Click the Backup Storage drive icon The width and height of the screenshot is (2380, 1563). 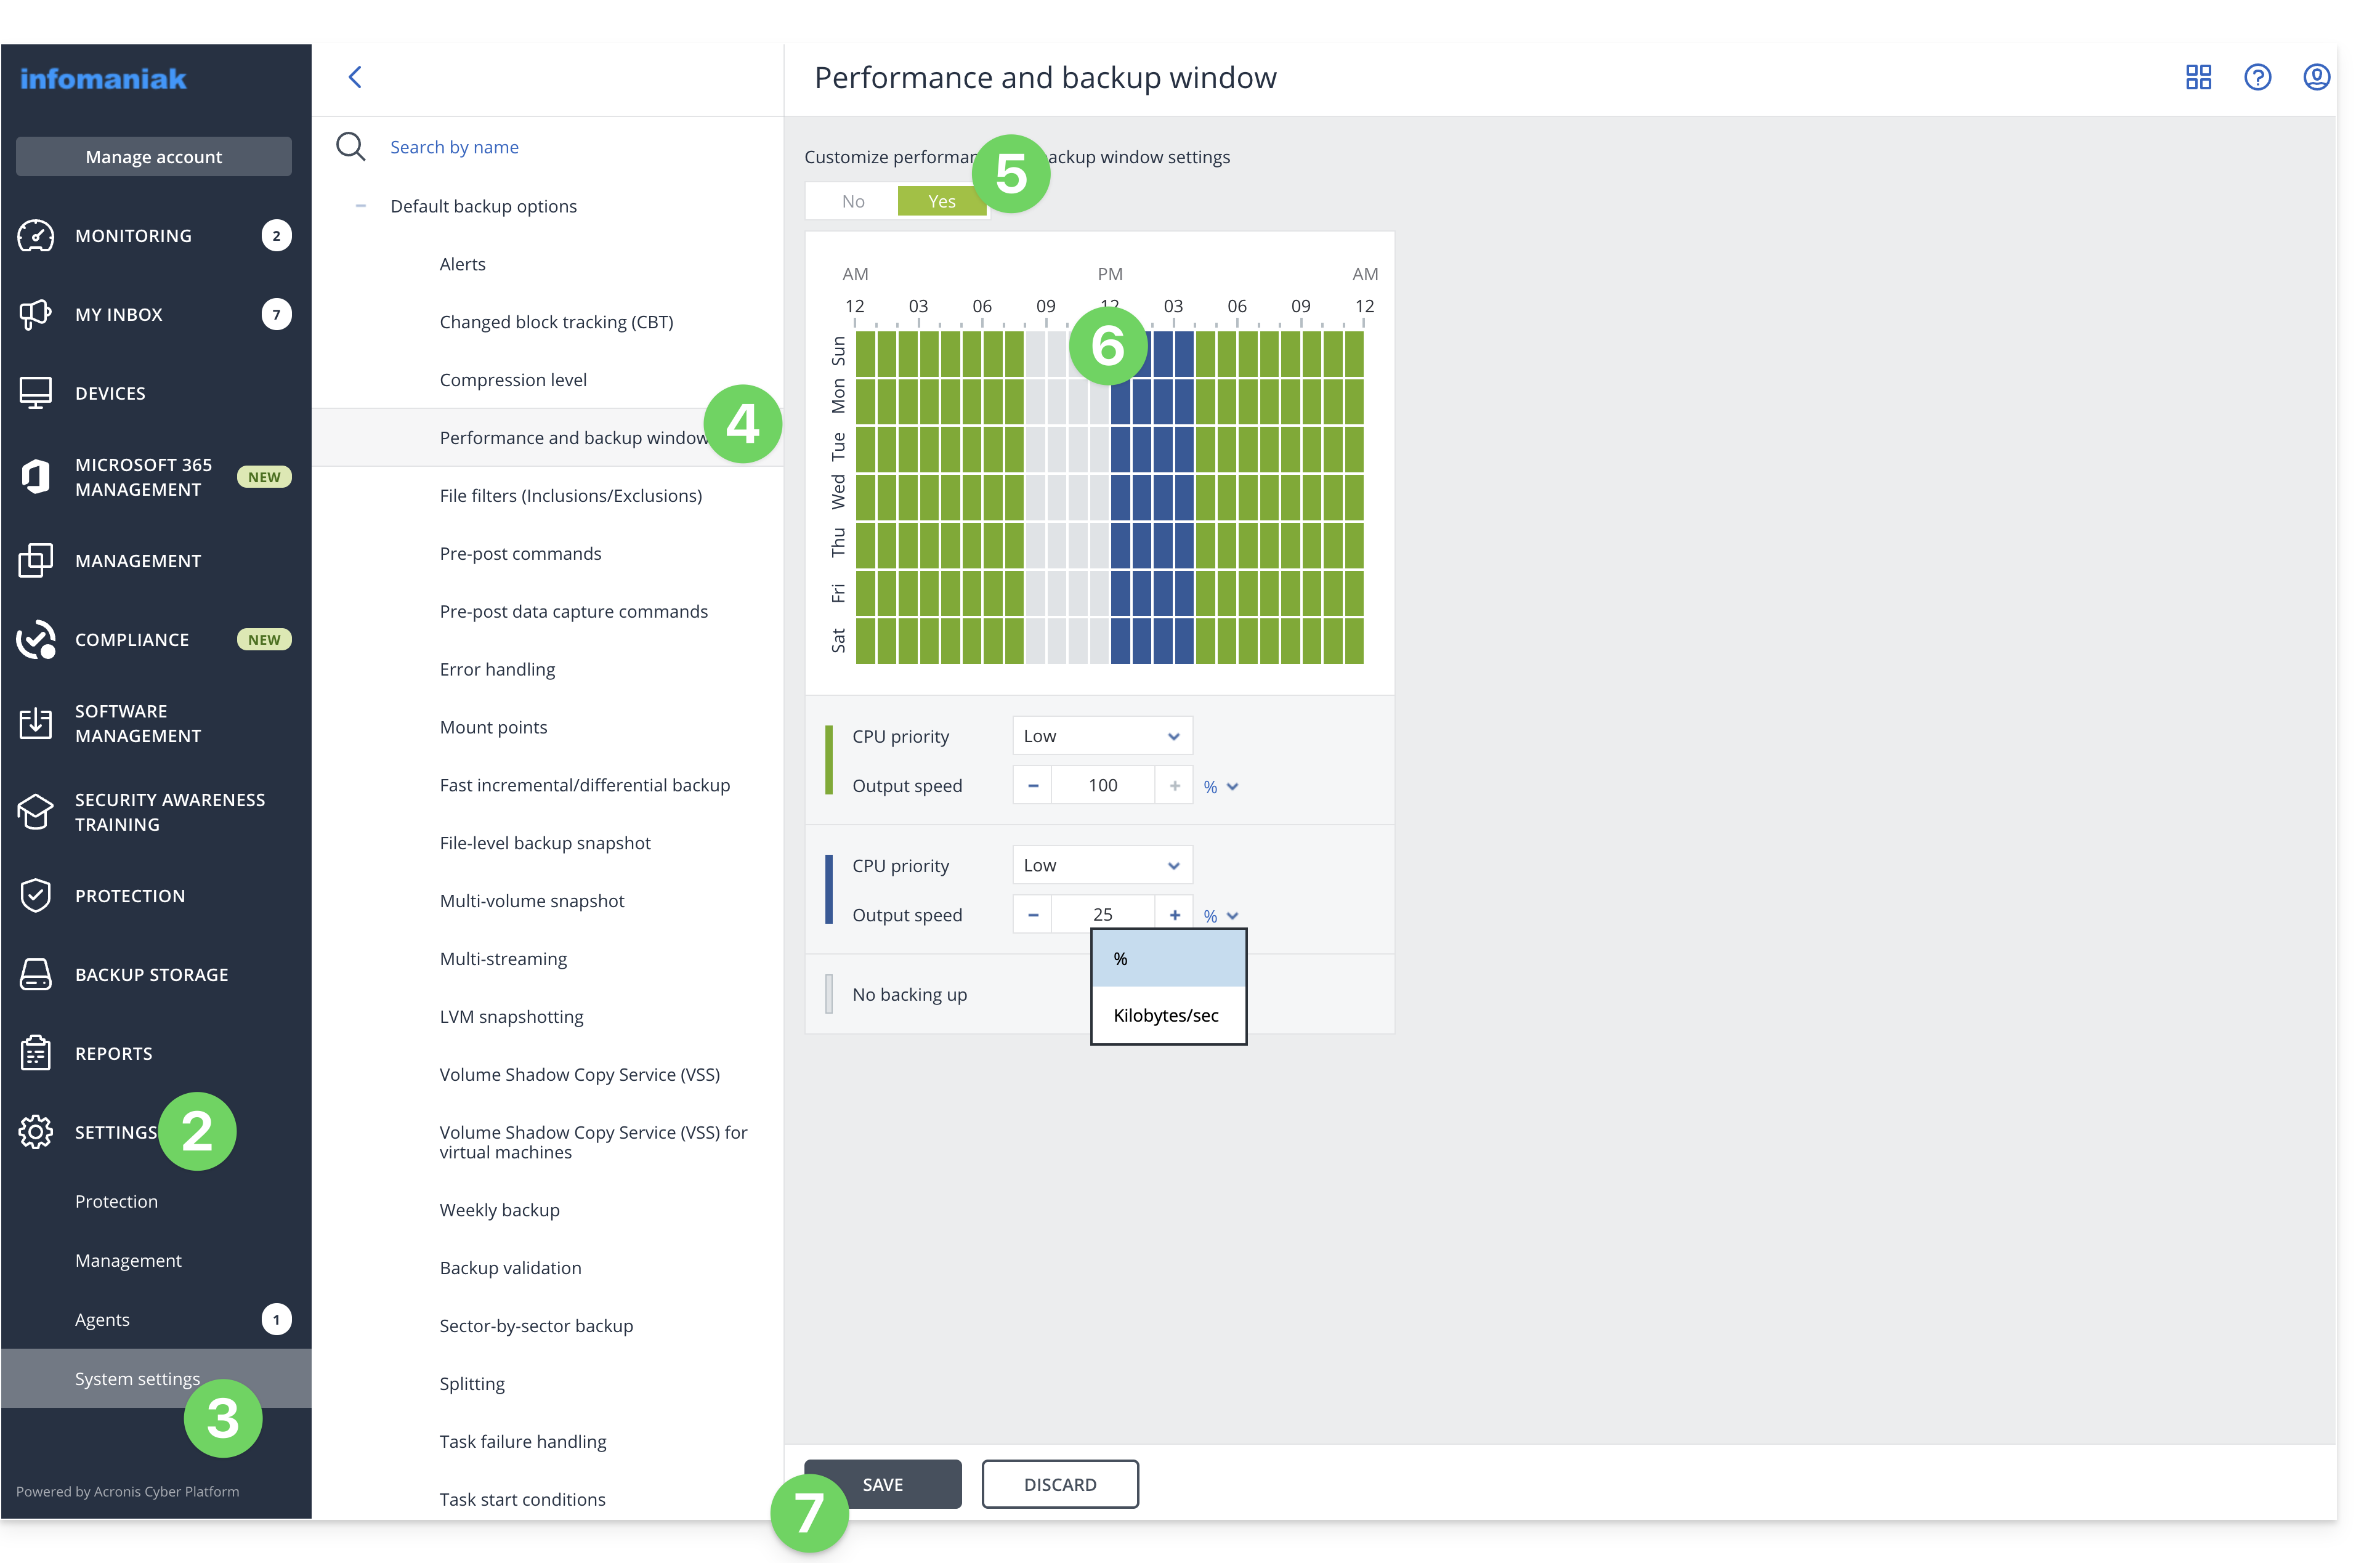(36, 974)
